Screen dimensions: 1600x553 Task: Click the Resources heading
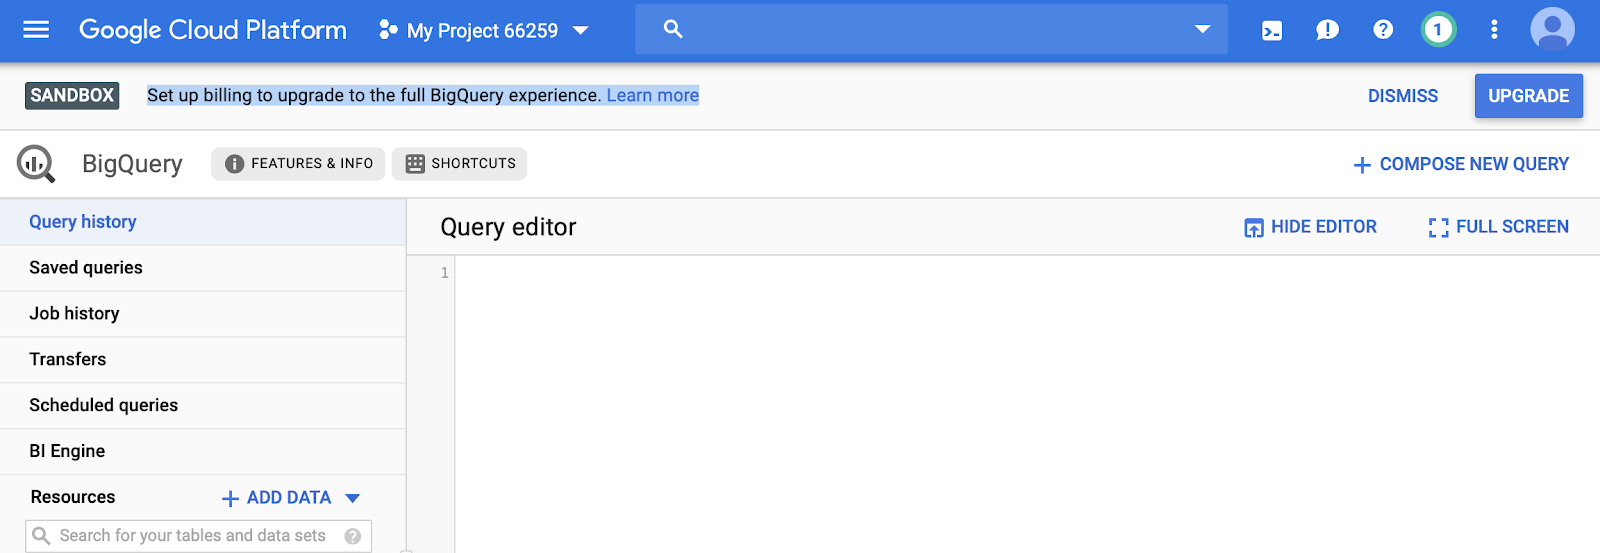click(x=73, y=497)
